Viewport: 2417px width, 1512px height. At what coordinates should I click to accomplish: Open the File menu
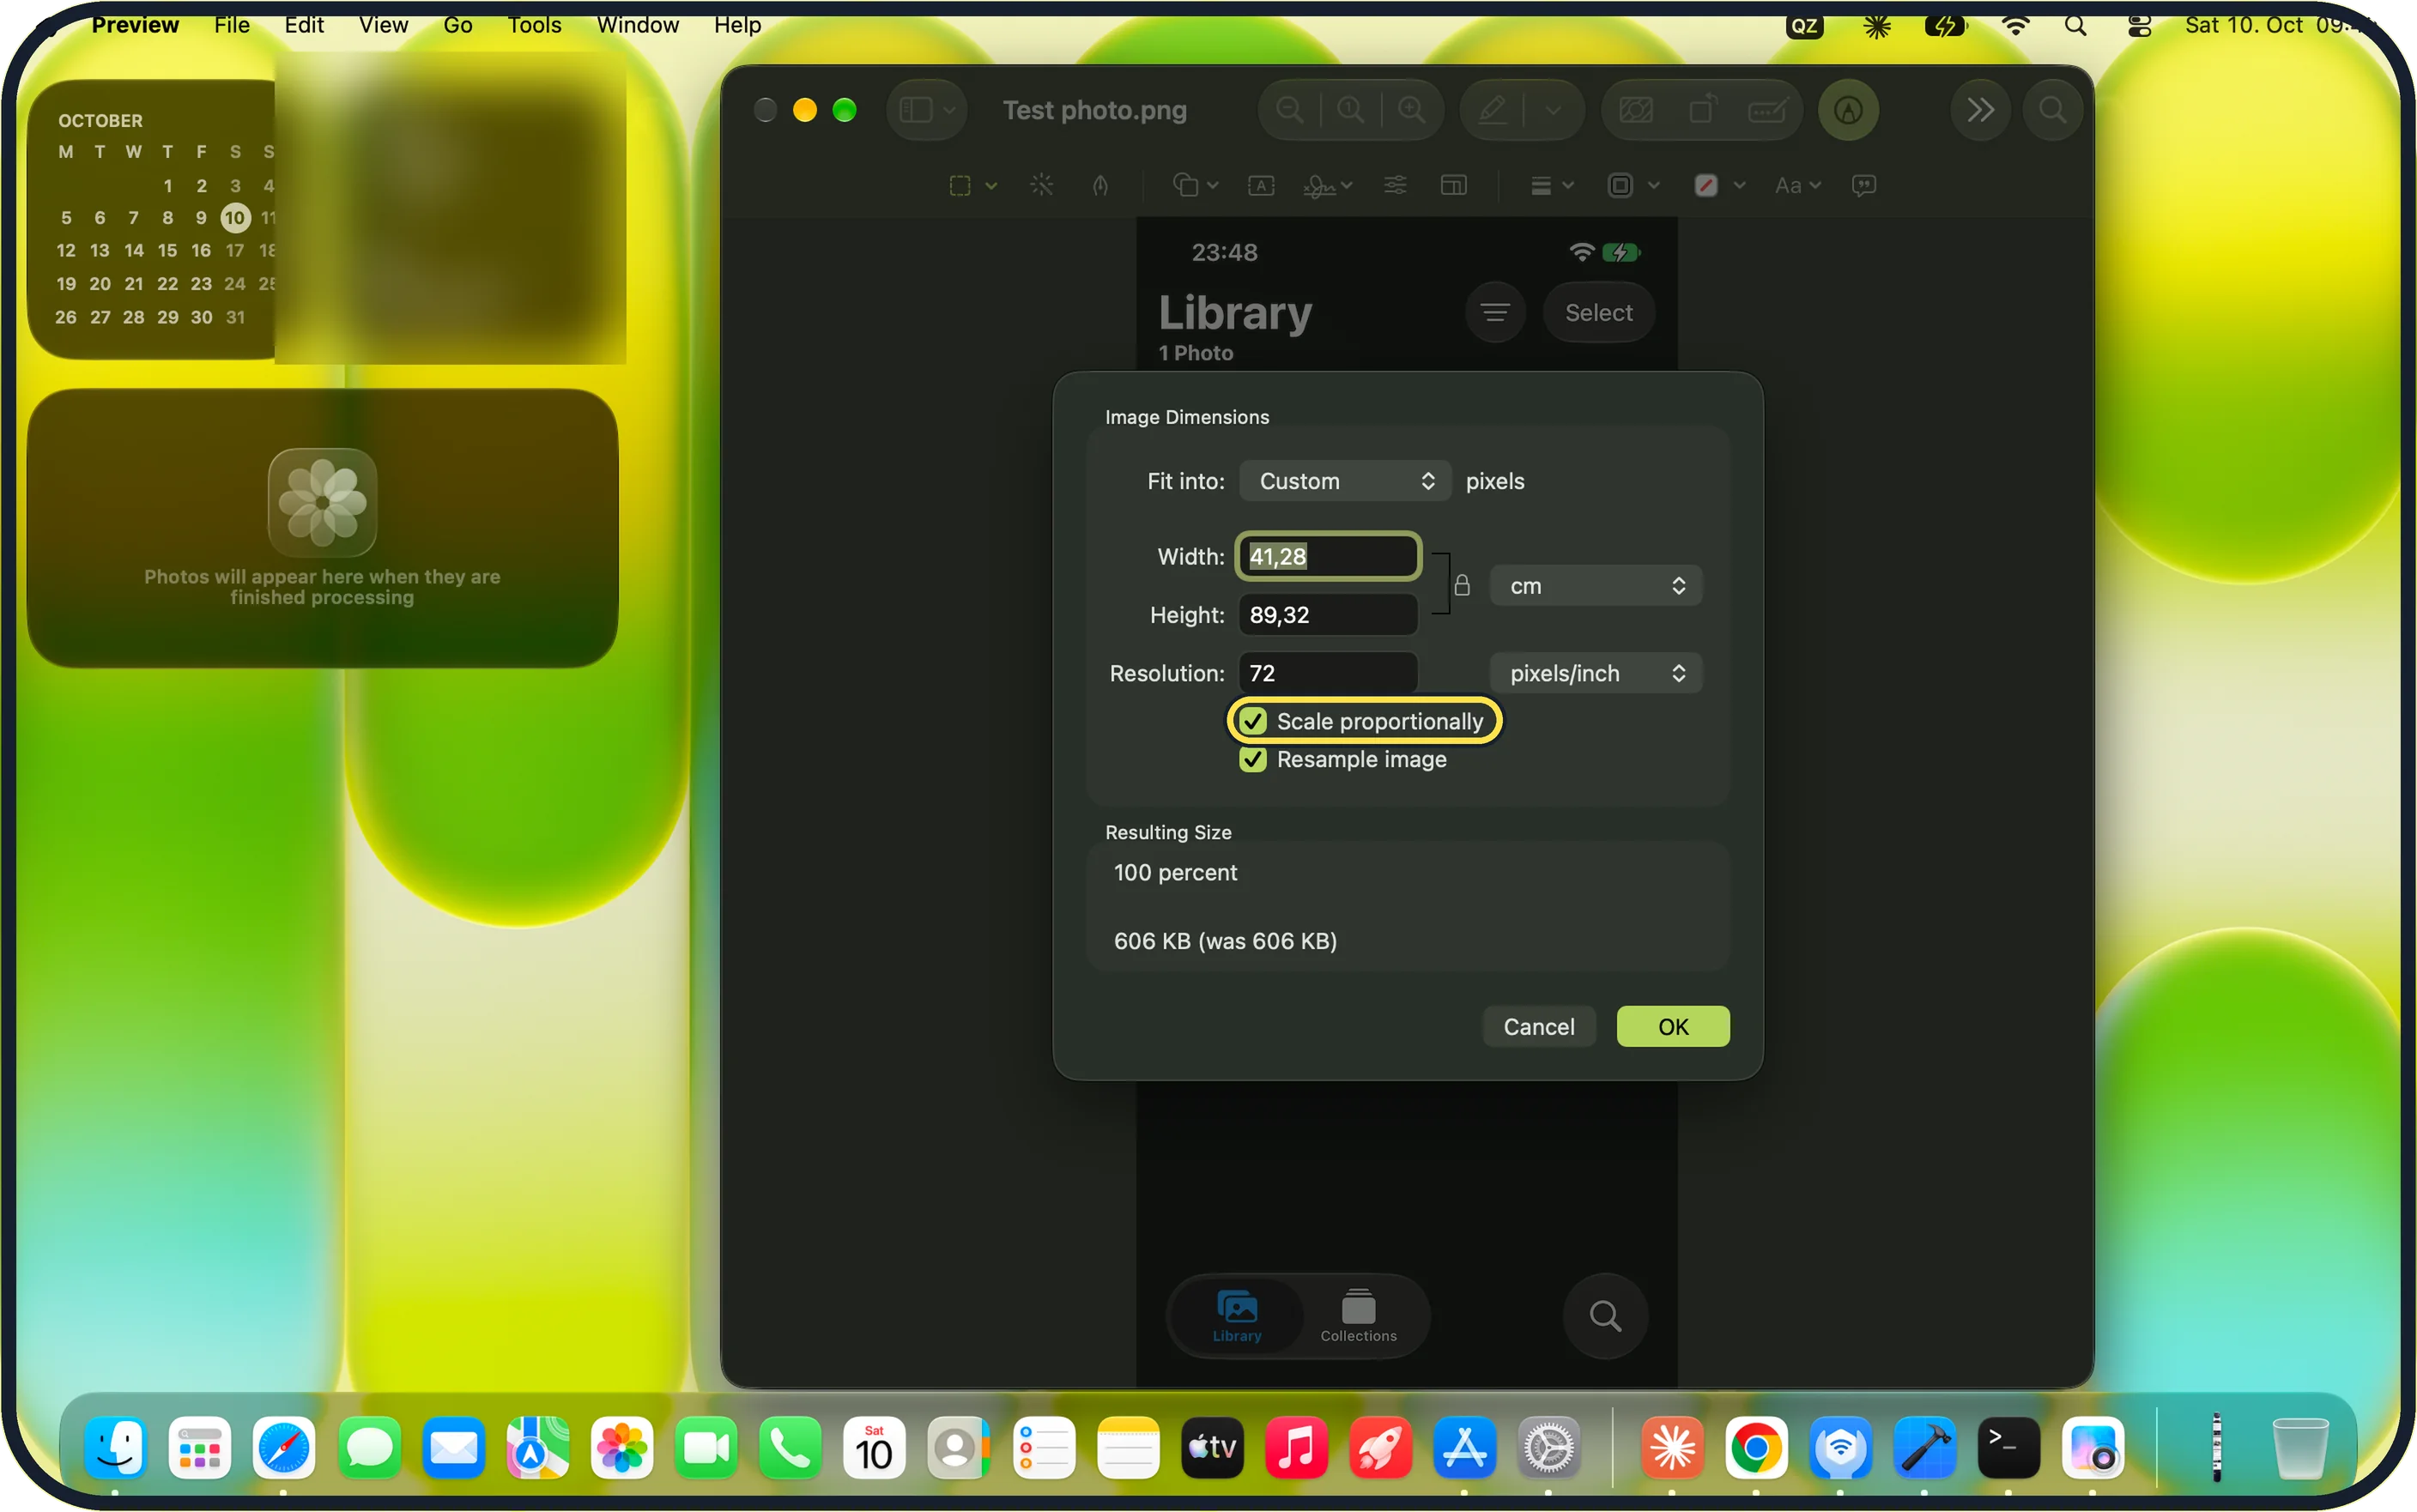[231, 25]
